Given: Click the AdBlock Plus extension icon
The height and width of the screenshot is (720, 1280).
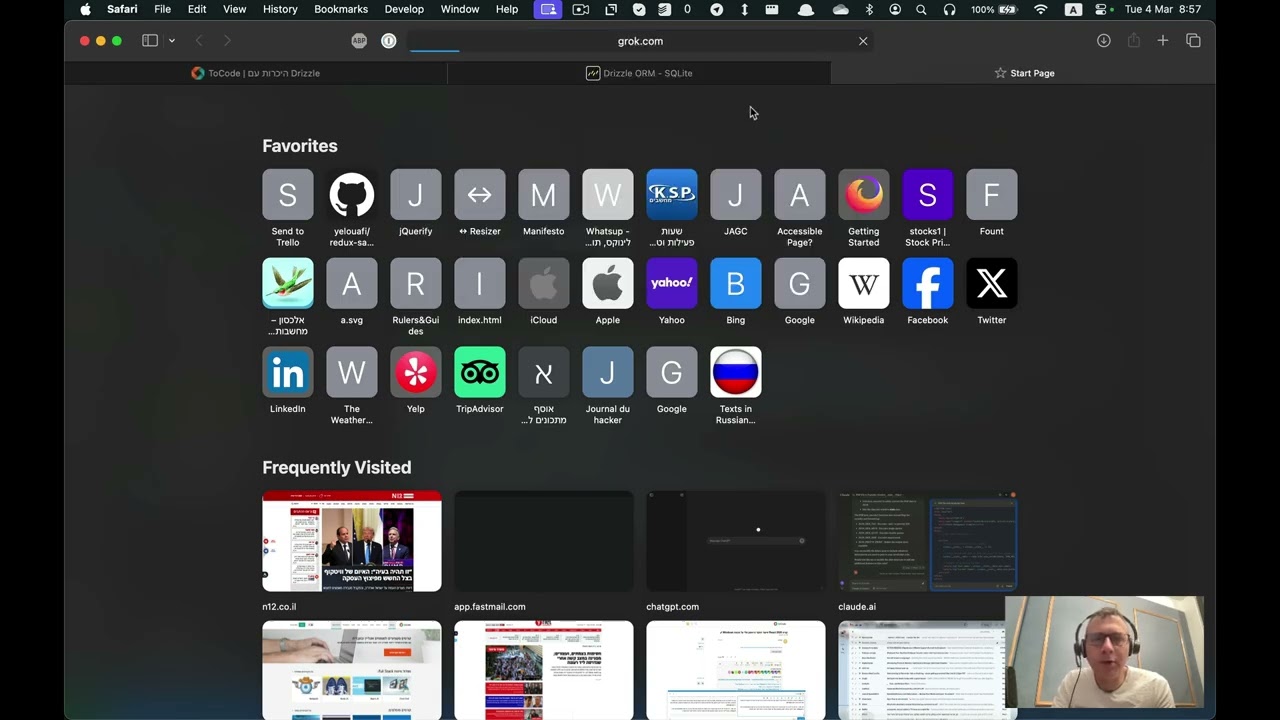Looking at the screenshot, I should [x=359, y=41].
